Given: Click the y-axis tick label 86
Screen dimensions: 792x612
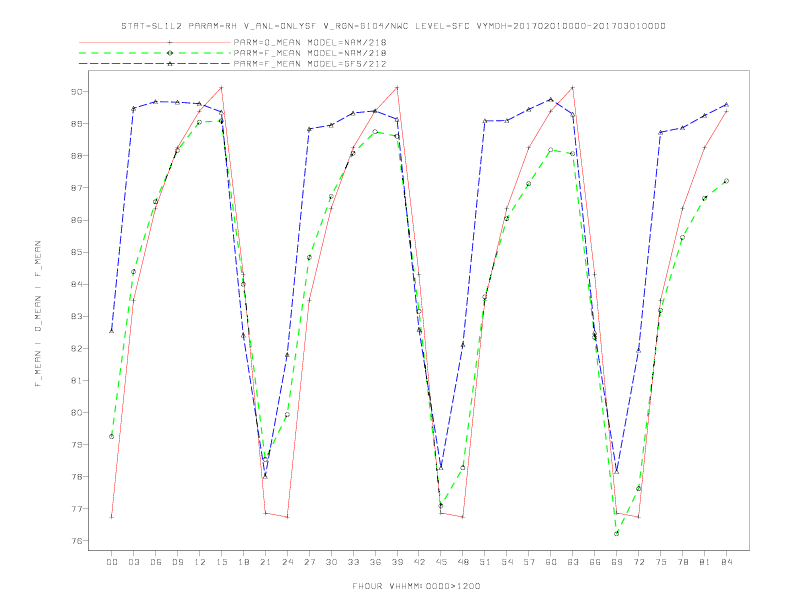Looking at the screenshot, I should (76, 220).
